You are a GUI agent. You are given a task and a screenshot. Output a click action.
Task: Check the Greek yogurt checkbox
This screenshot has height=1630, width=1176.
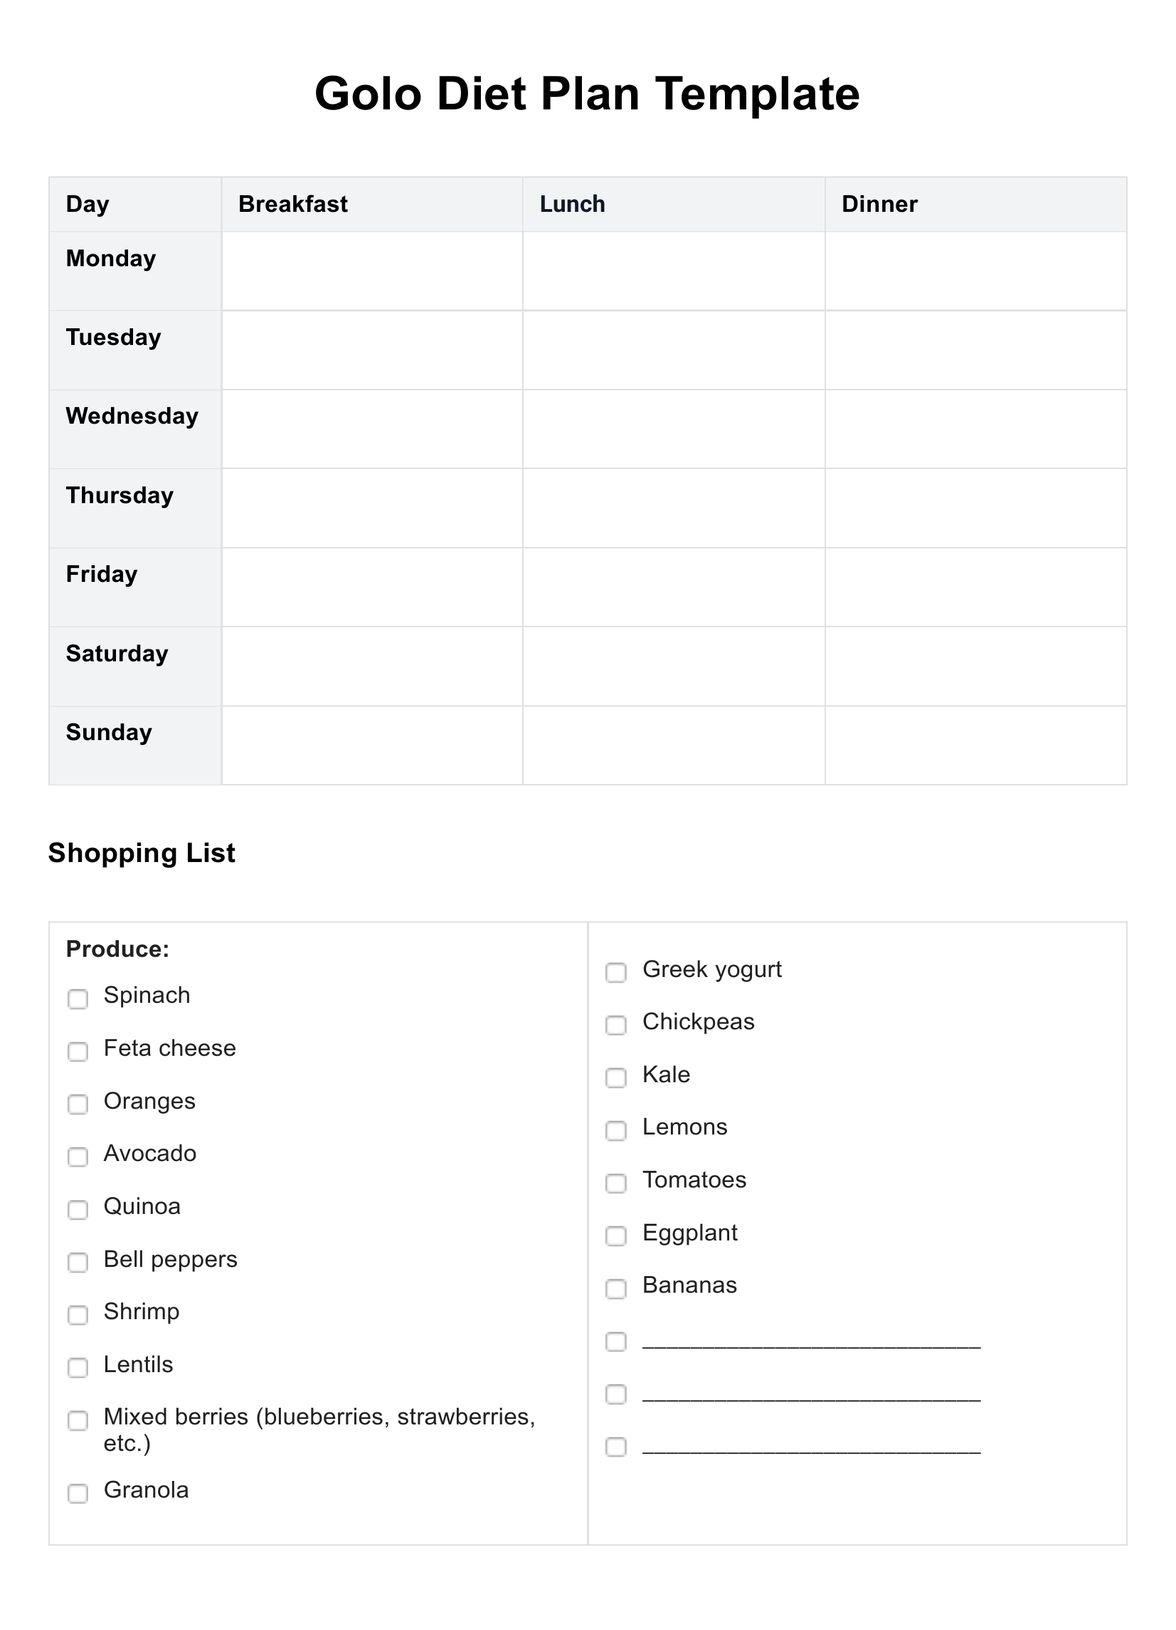tap(616, 973)
